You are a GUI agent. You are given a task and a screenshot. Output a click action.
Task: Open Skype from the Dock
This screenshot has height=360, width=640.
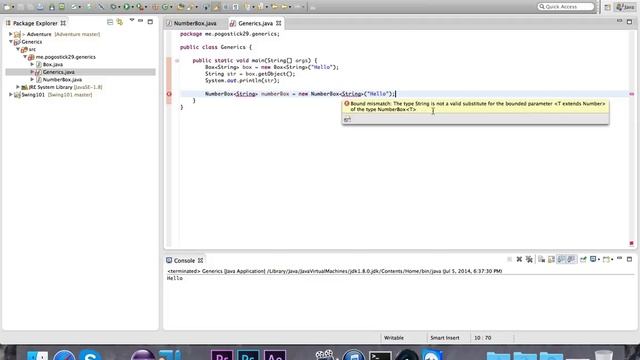[90, 355]
